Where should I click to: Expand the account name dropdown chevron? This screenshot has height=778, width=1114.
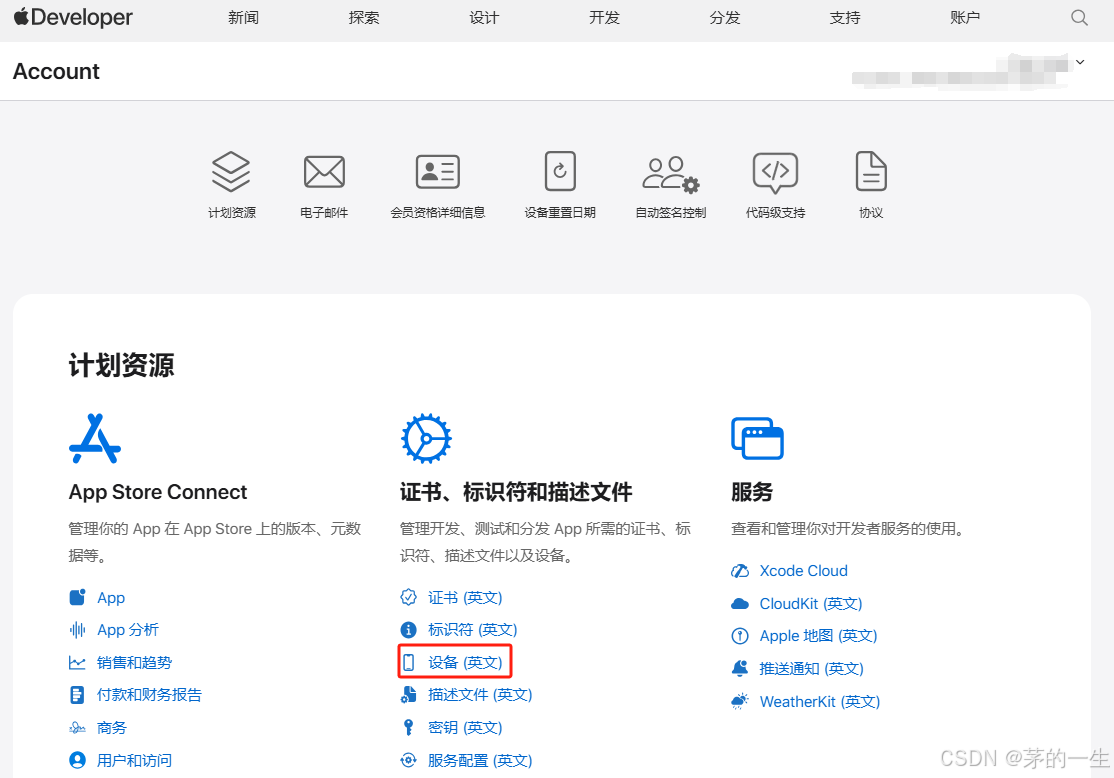click(x=1080, y=63)
